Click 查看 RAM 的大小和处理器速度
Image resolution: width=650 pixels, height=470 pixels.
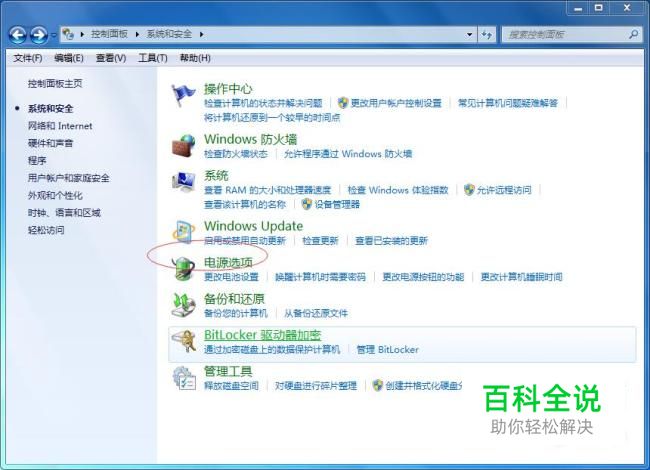(x=267, y=190)
